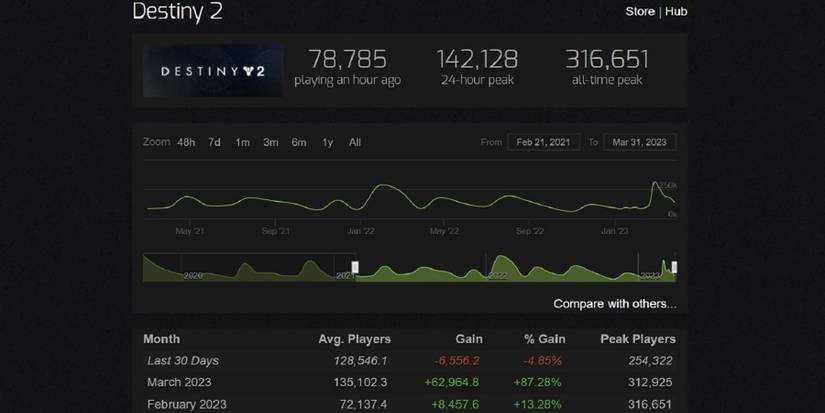Click the Gain column header
The image size is (825, 413).
pos(469,339)
